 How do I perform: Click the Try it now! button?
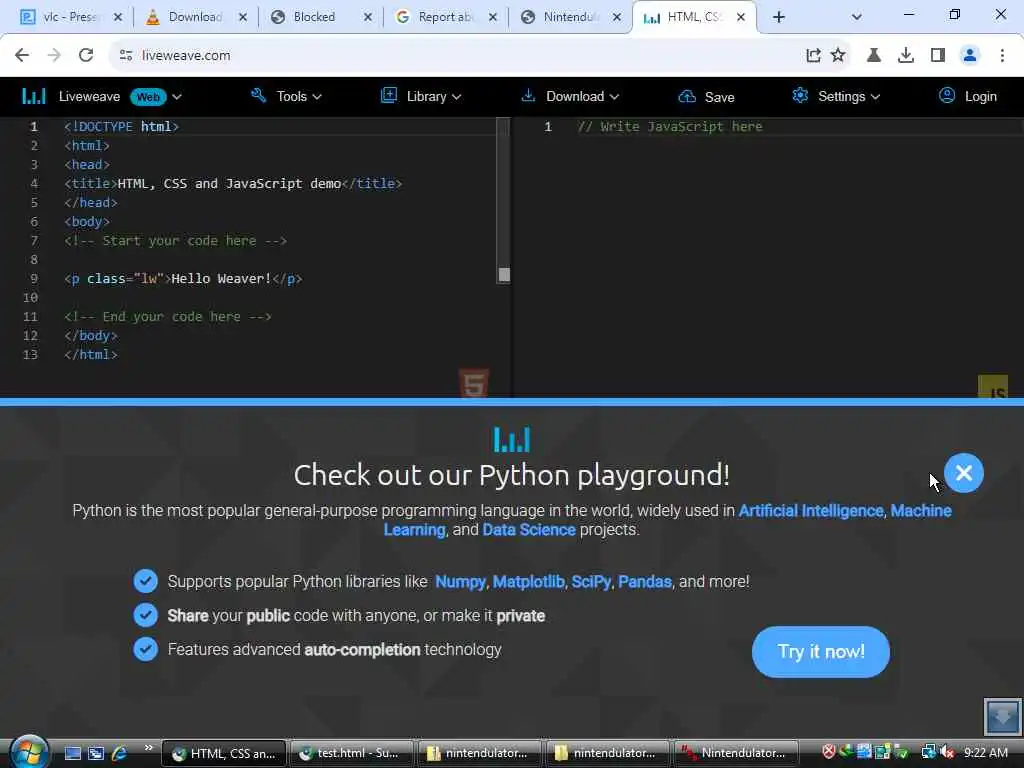(x=821, y=652)
